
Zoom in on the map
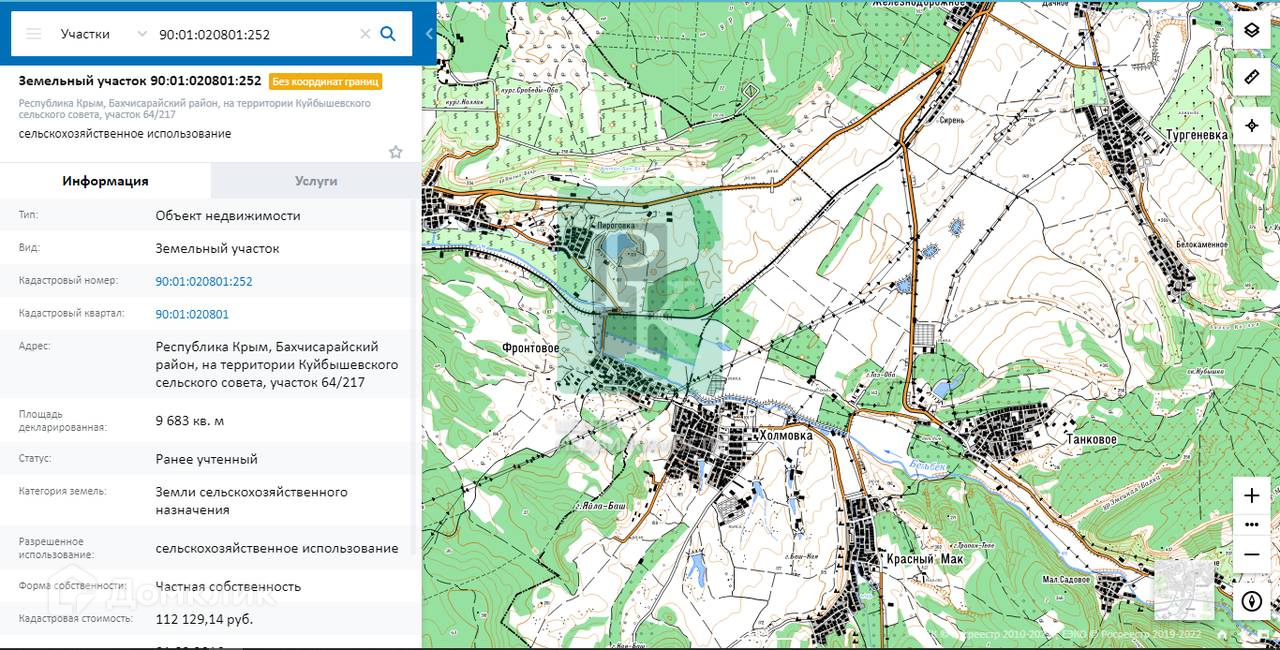pos(1251,496)
